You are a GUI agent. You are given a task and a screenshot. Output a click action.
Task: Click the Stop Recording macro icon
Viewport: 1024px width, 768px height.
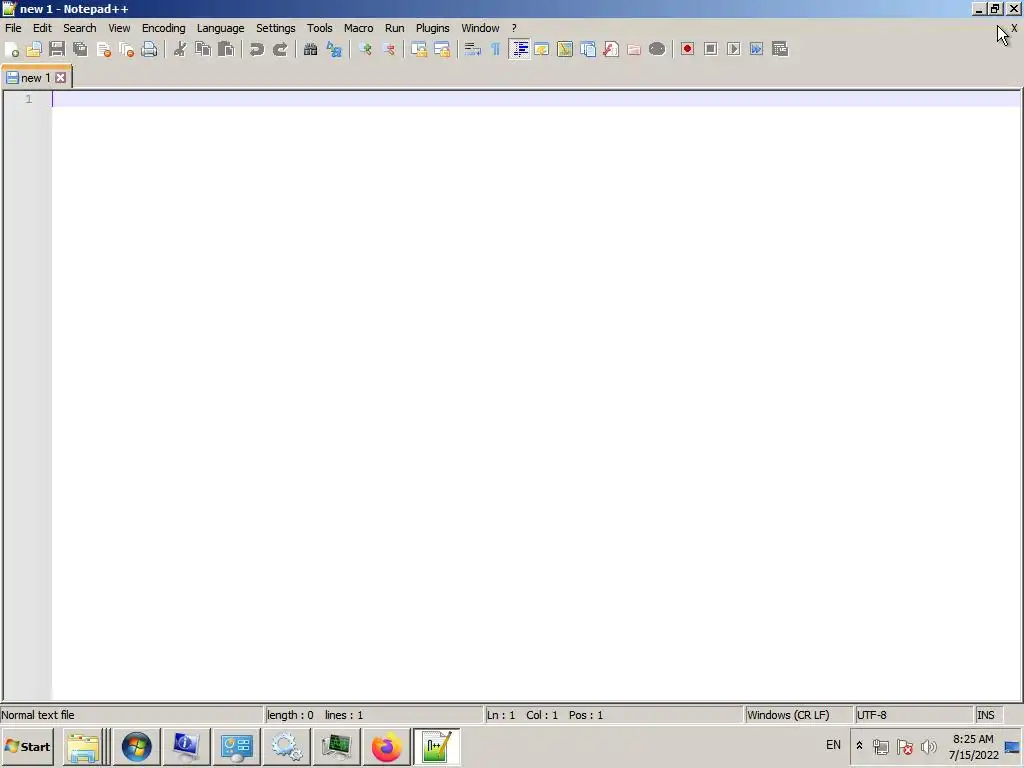[x=711, y=50]
